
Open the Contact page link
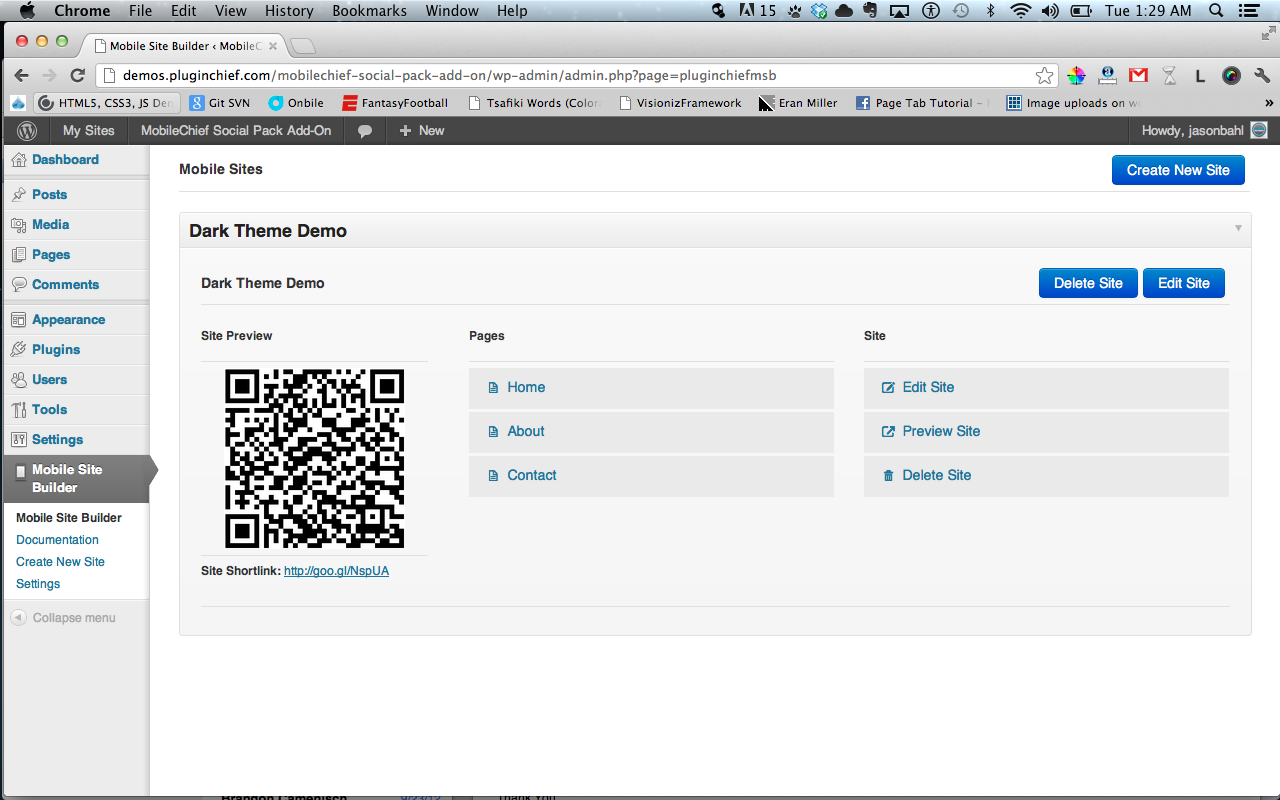pos(532,475)
